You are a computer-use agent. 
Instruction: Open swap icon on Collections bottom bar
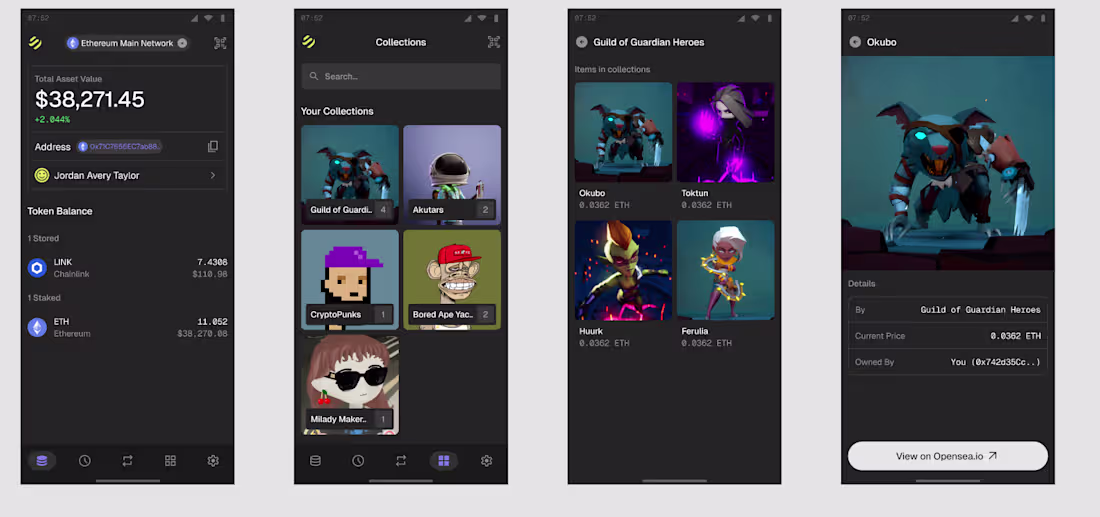tap(401, 461)
